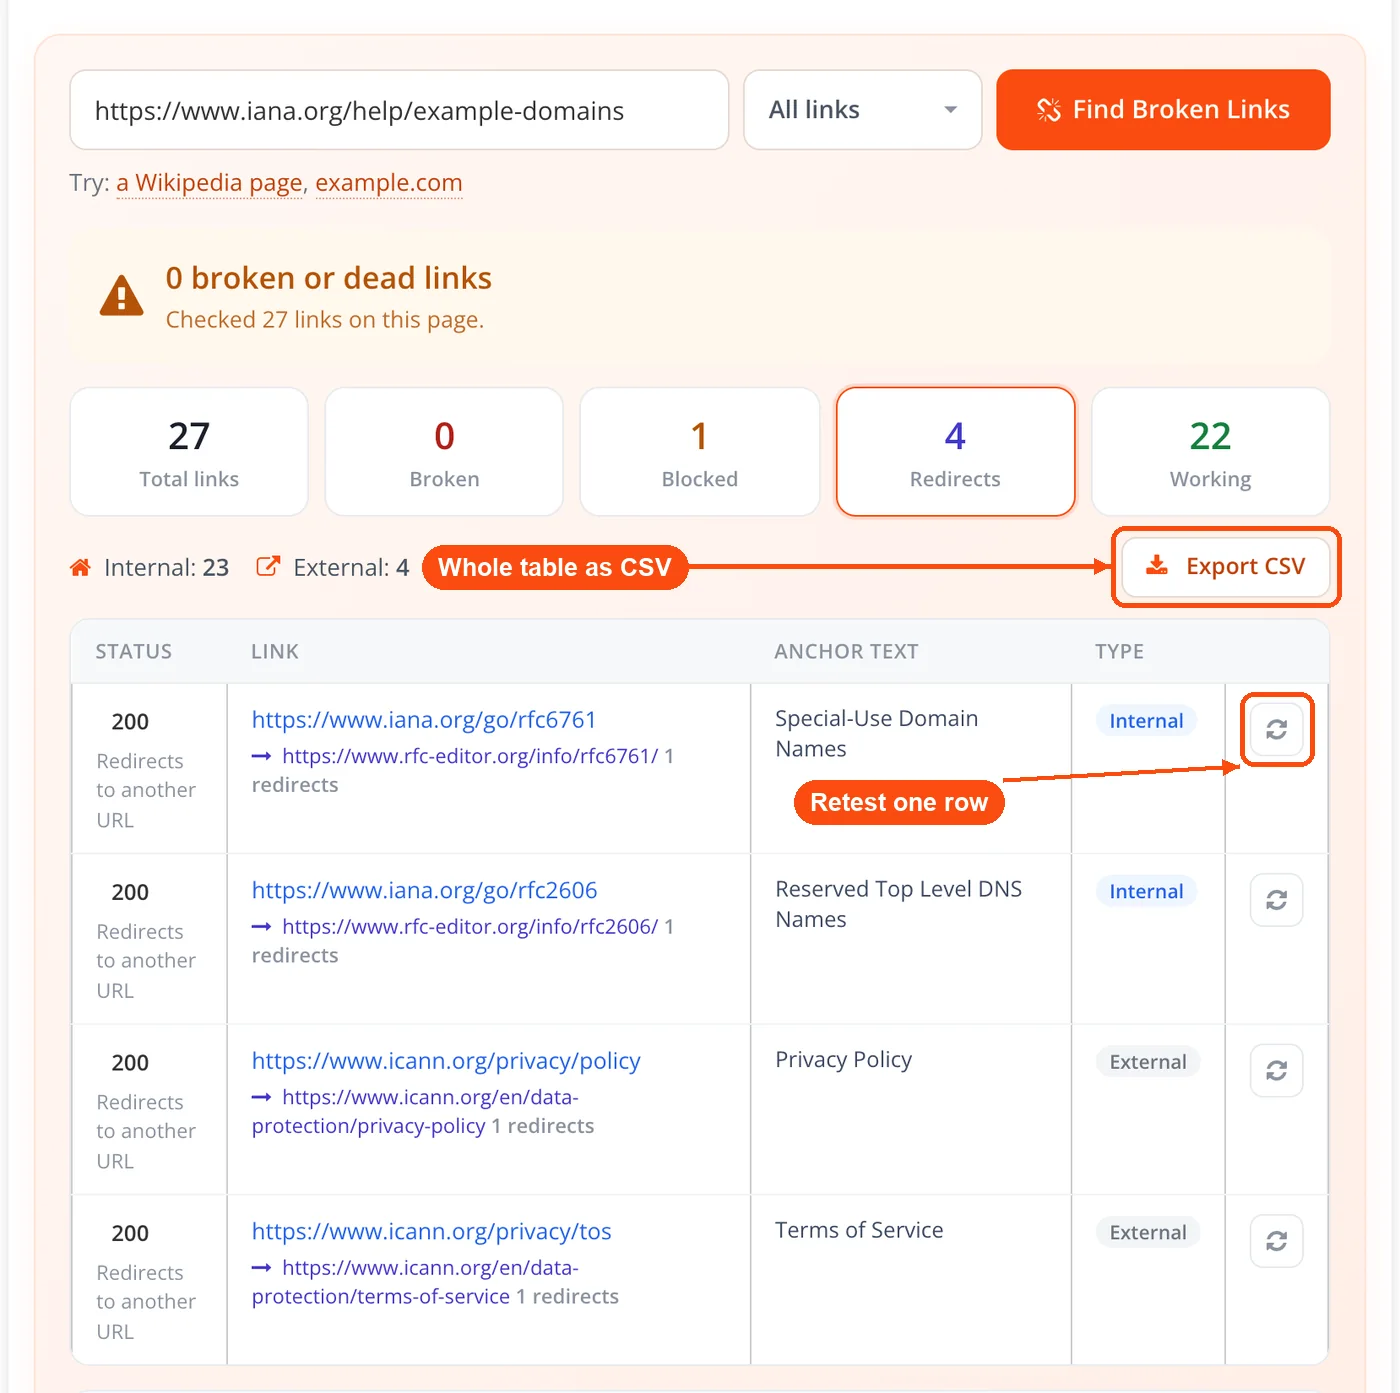Open the iana.org/go/rfc6761 link
This screenshot has height=1393, width=1400.
click(424, 720)
